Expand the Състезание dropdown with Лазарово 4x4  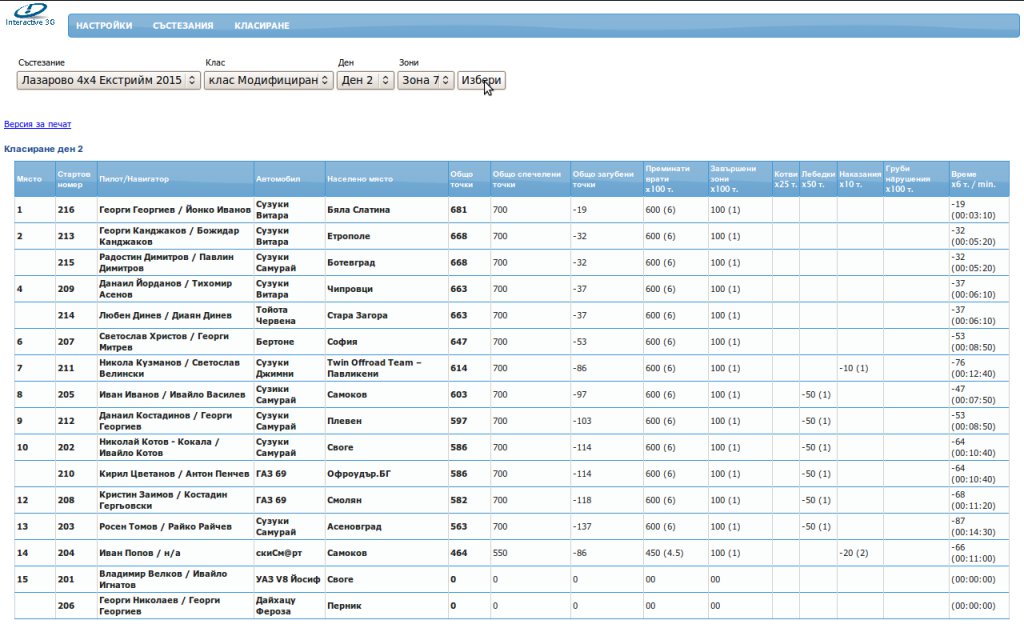coord(108,80)
